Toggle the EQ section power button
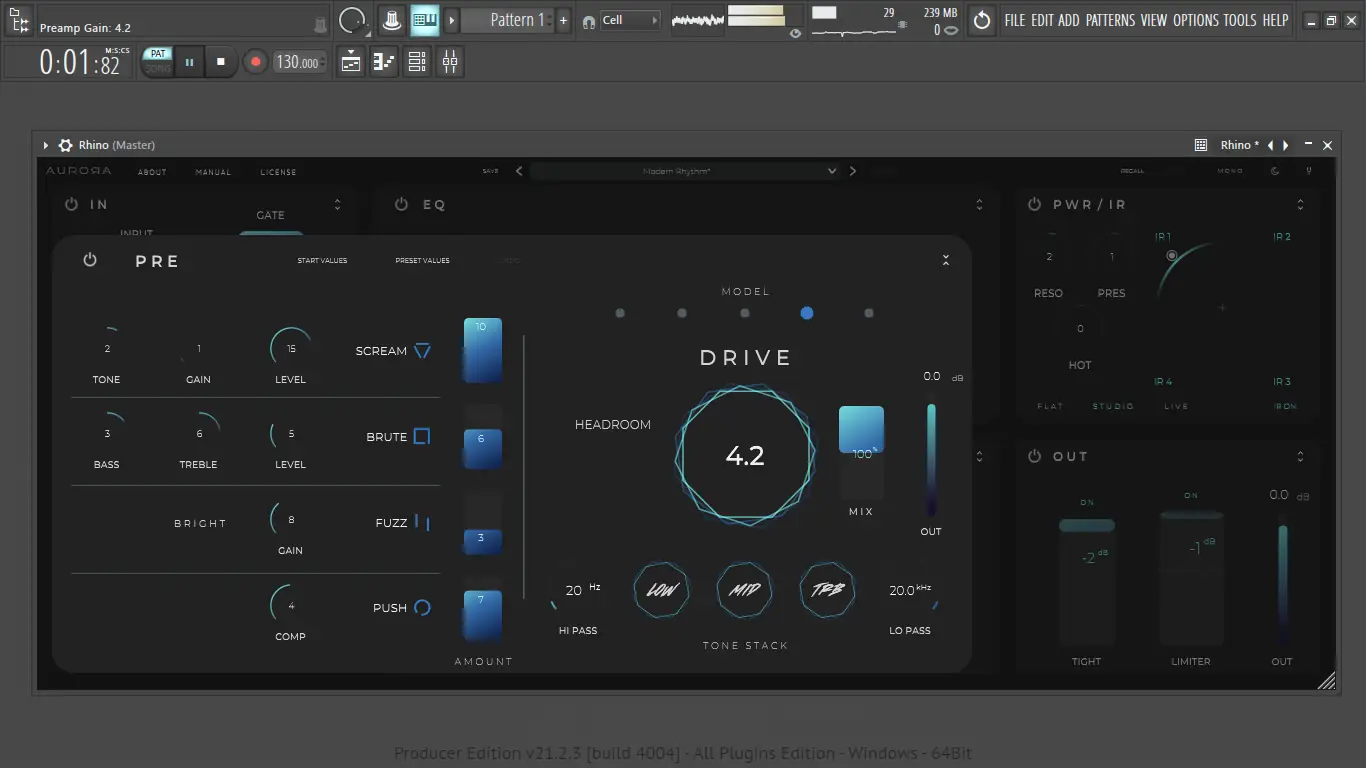 401,204
